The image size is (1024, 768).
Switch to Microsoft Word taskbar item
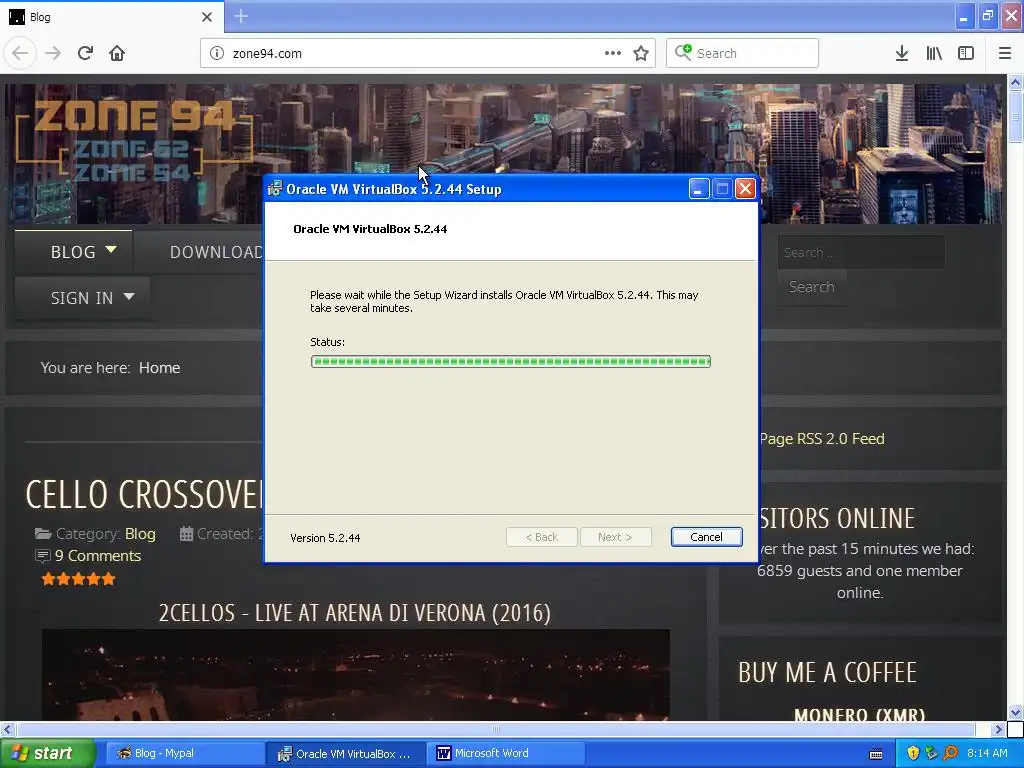[505, 754]
